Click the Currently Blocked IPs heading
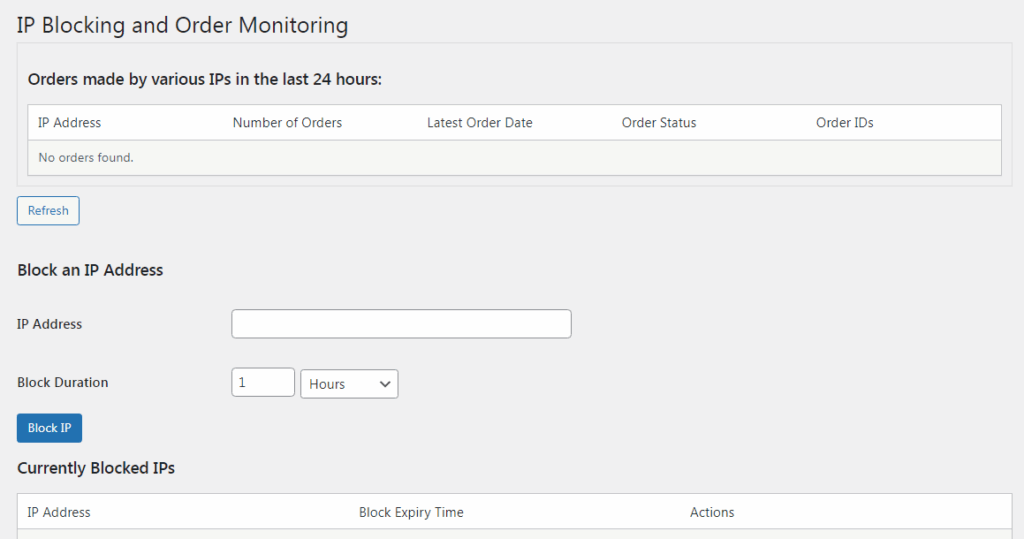The image size is (1024, 539). tap(96, 468)
